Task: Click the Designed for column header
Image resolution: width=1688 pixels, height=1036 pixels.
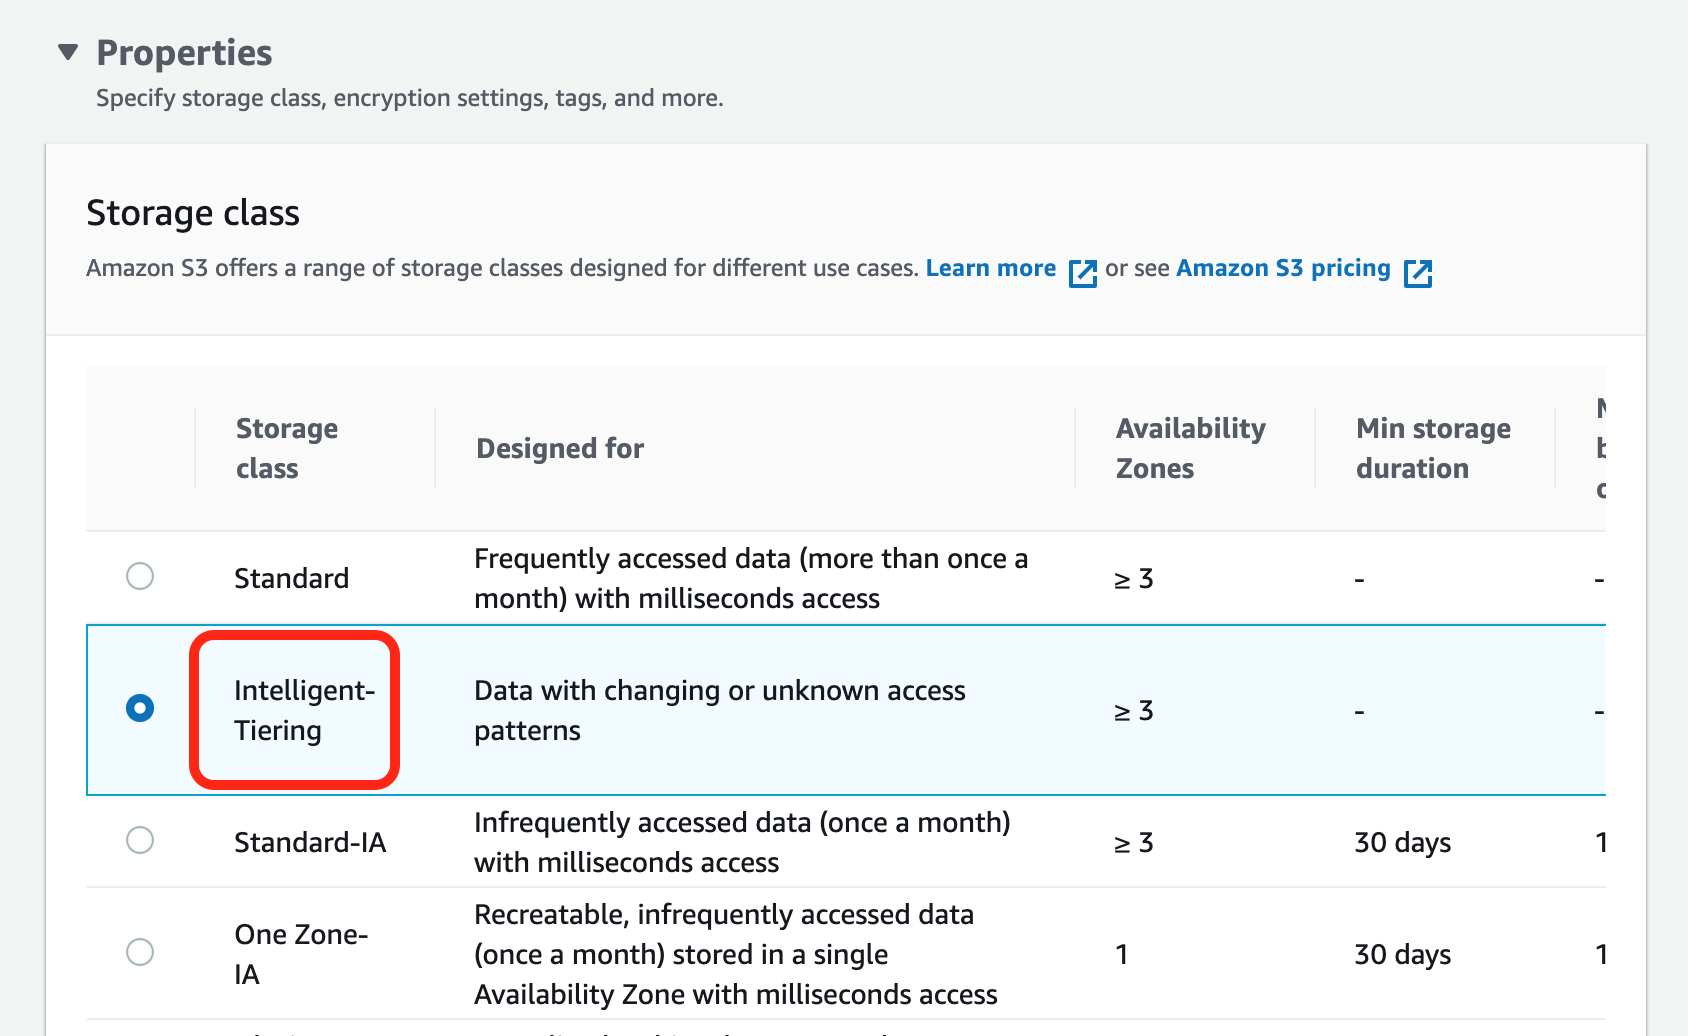Action: coord(560,448)
